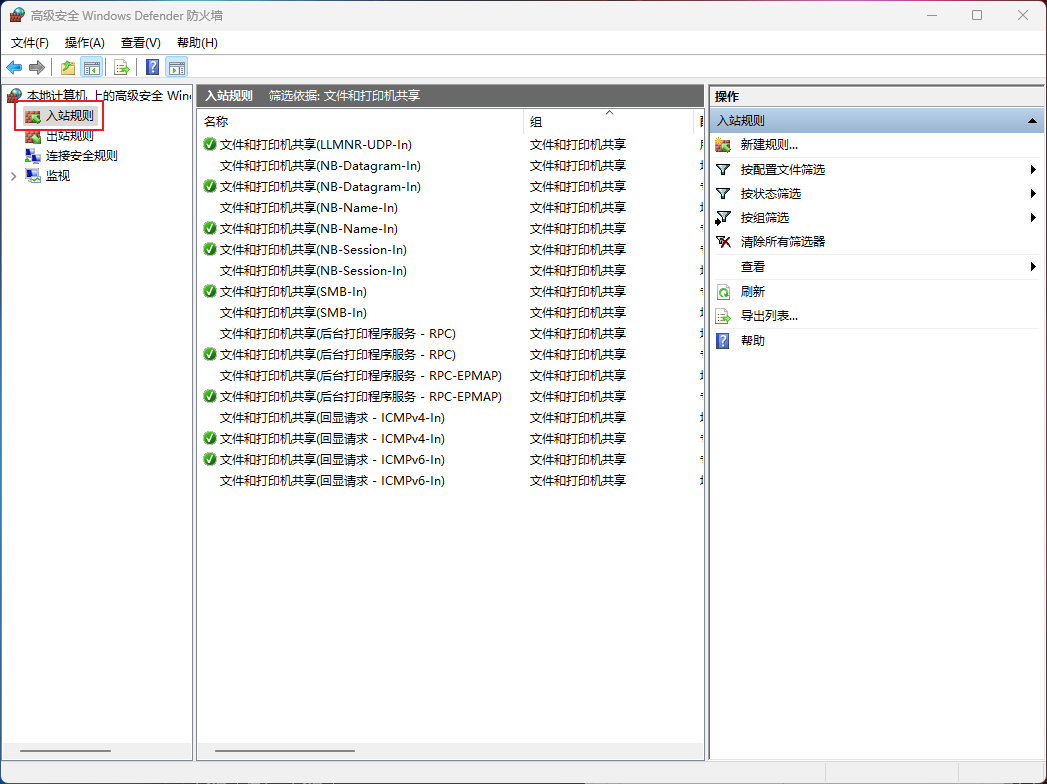Click the blue Help question-mark toolbar icon
Image resolution: width=1047 pixels, height=784 pixels.
point(153,67)
